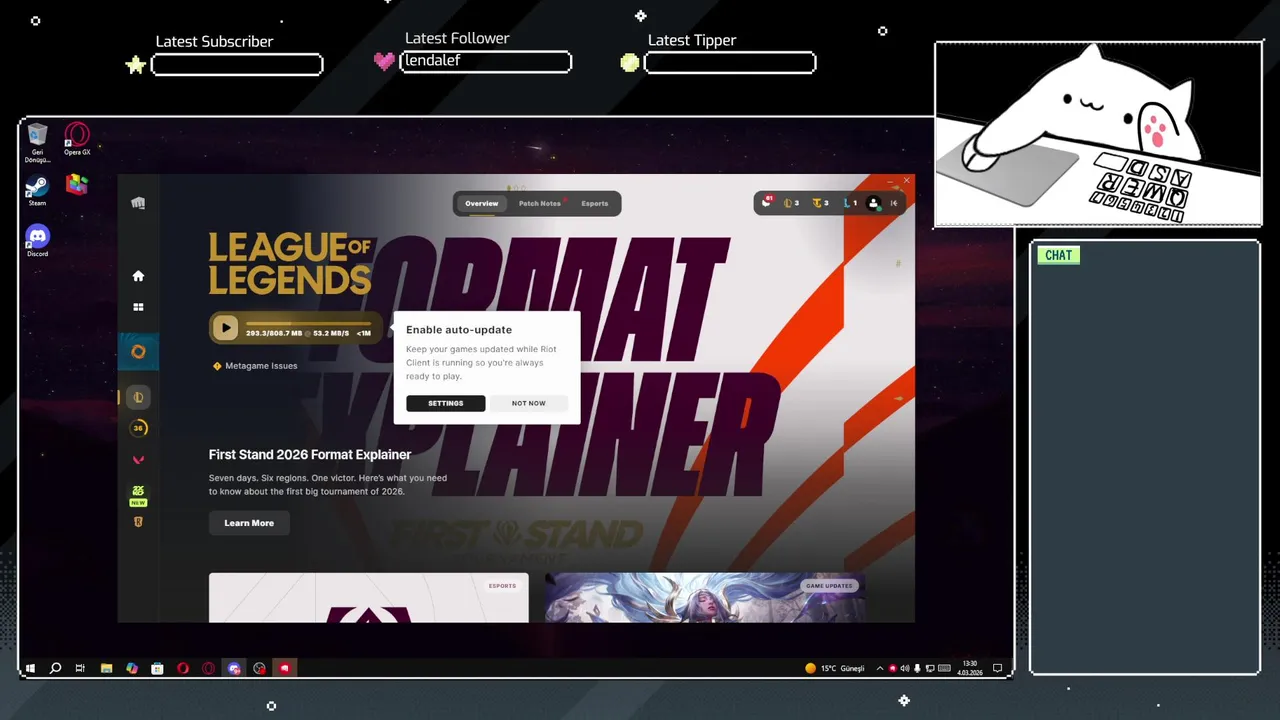This screenshot has height=720, width=1280.
Task: Click the Steam desktop shortcut
Action: (x=37, y=191)
